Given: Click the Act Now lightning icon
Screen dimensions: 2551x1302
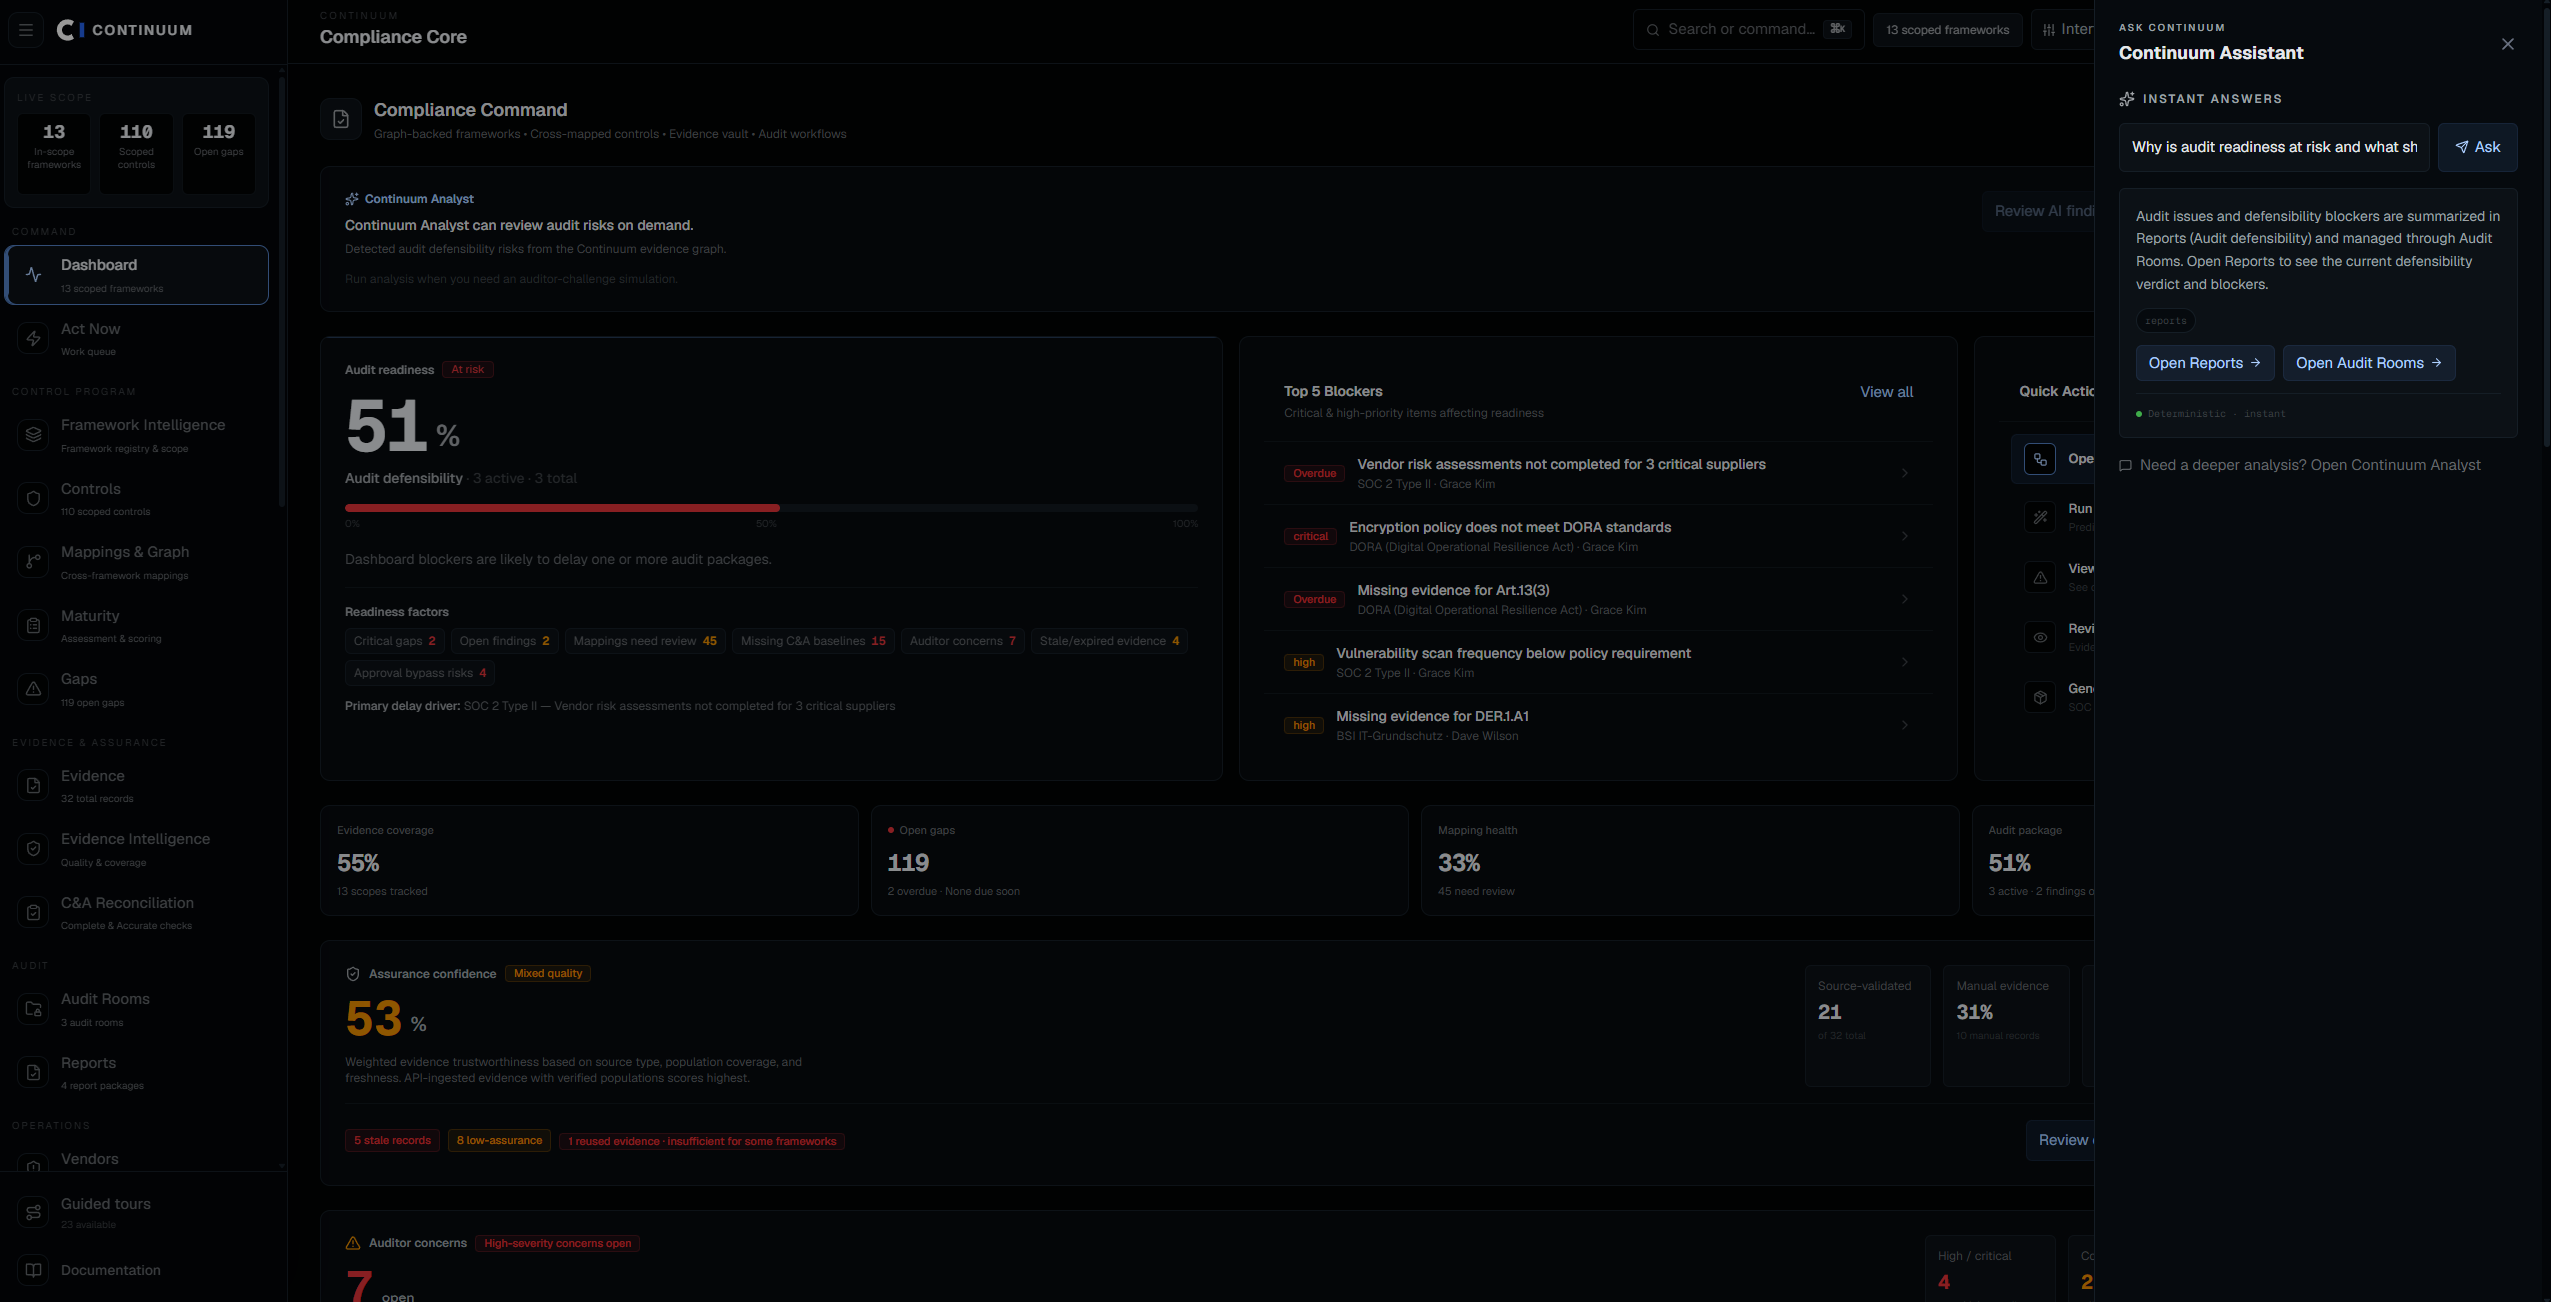Looking at the screenshot, I should point(34,339).
